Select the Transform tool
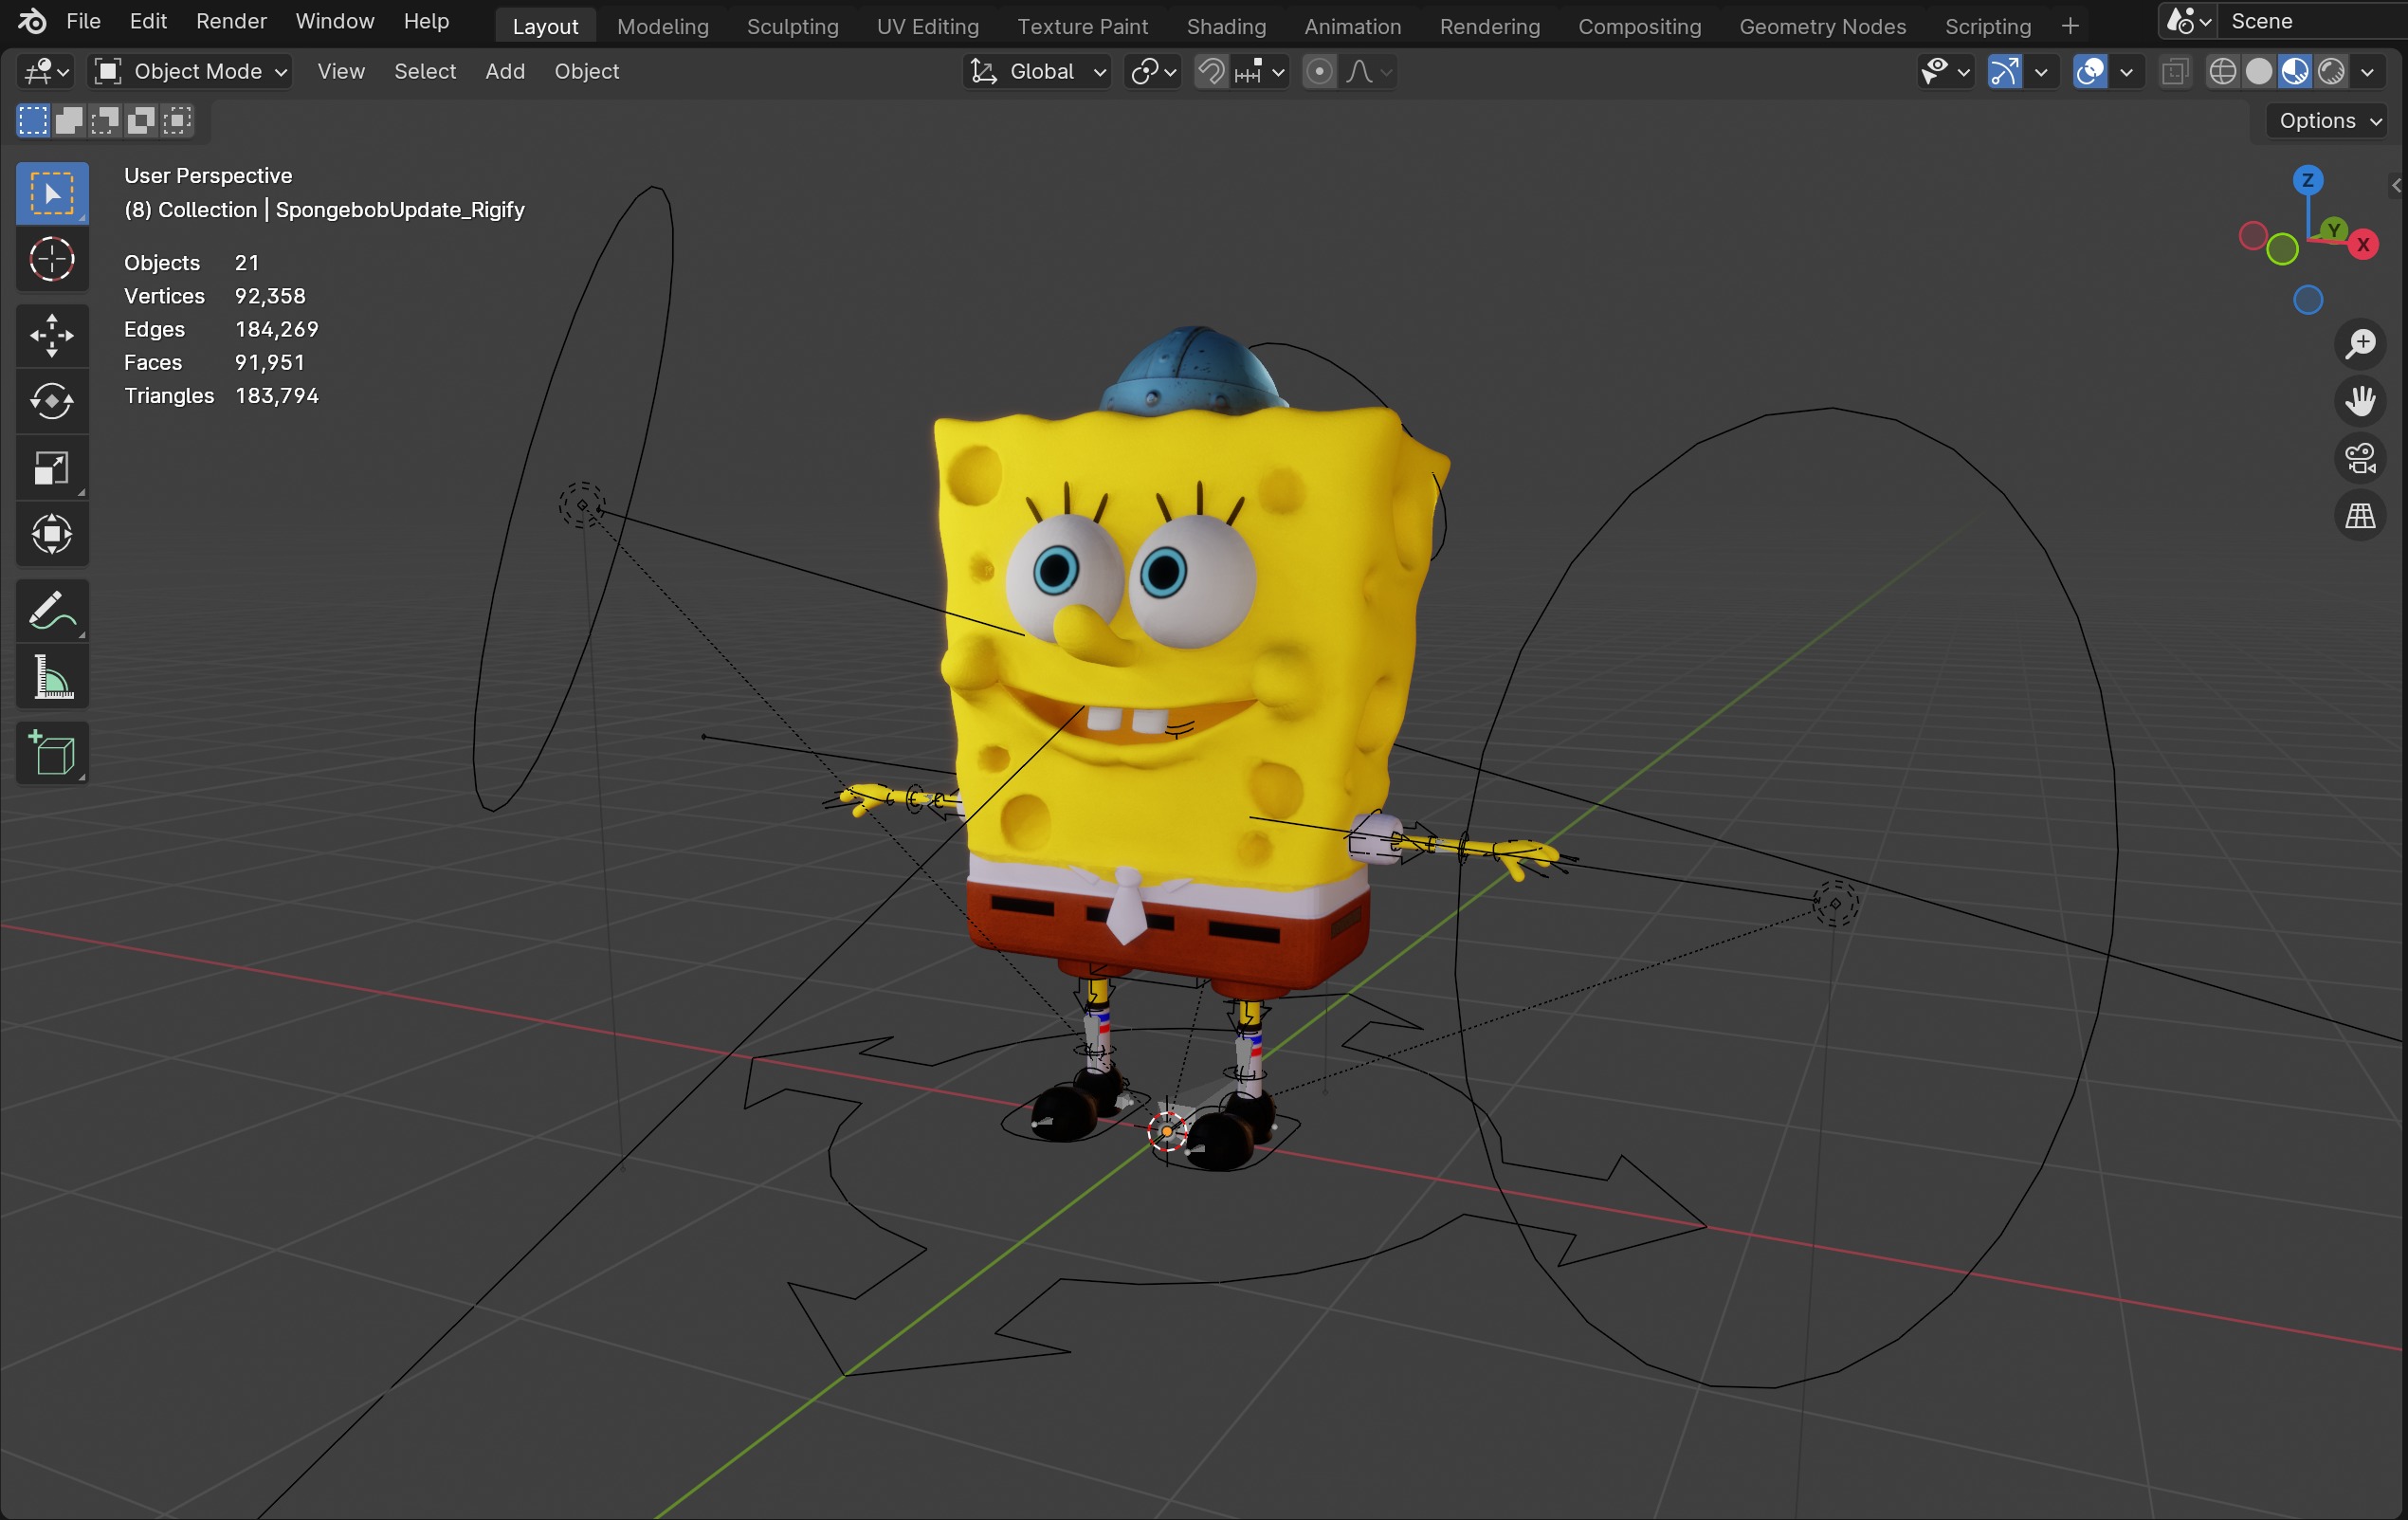The width and height of the screenshot is (2408, 1520). [52, 534]
